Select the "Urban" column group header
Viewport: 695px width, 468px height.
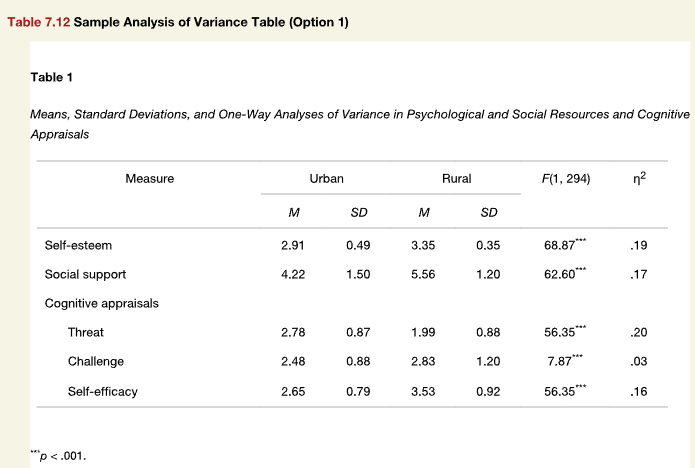pos(326,179)
